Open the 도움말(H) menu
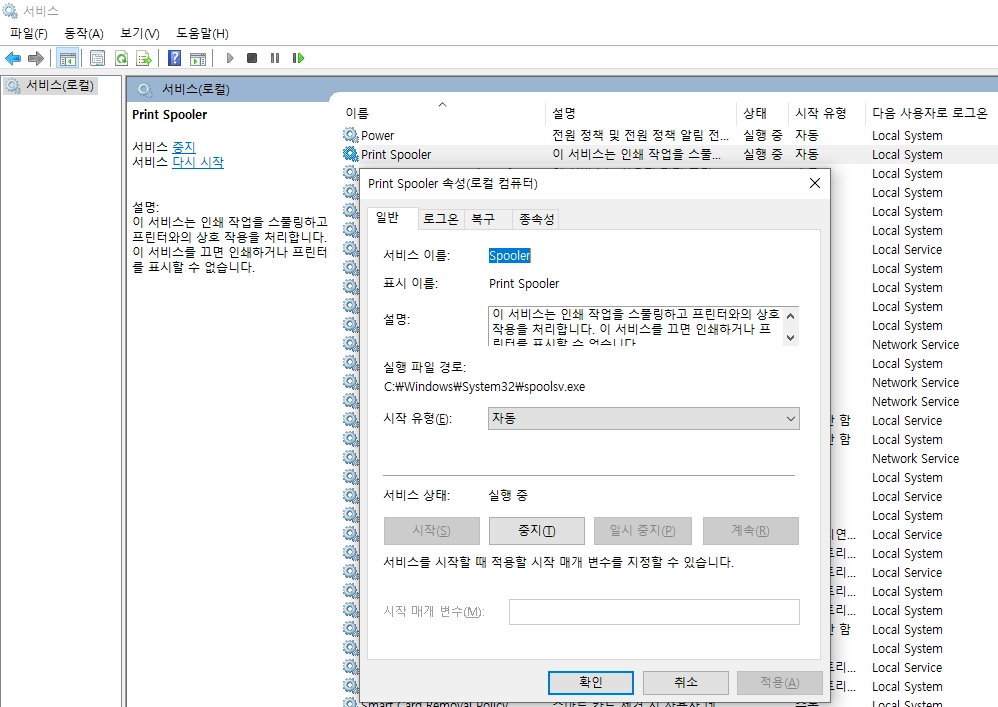This screenshot has height=707, width=998. point(202,33)
